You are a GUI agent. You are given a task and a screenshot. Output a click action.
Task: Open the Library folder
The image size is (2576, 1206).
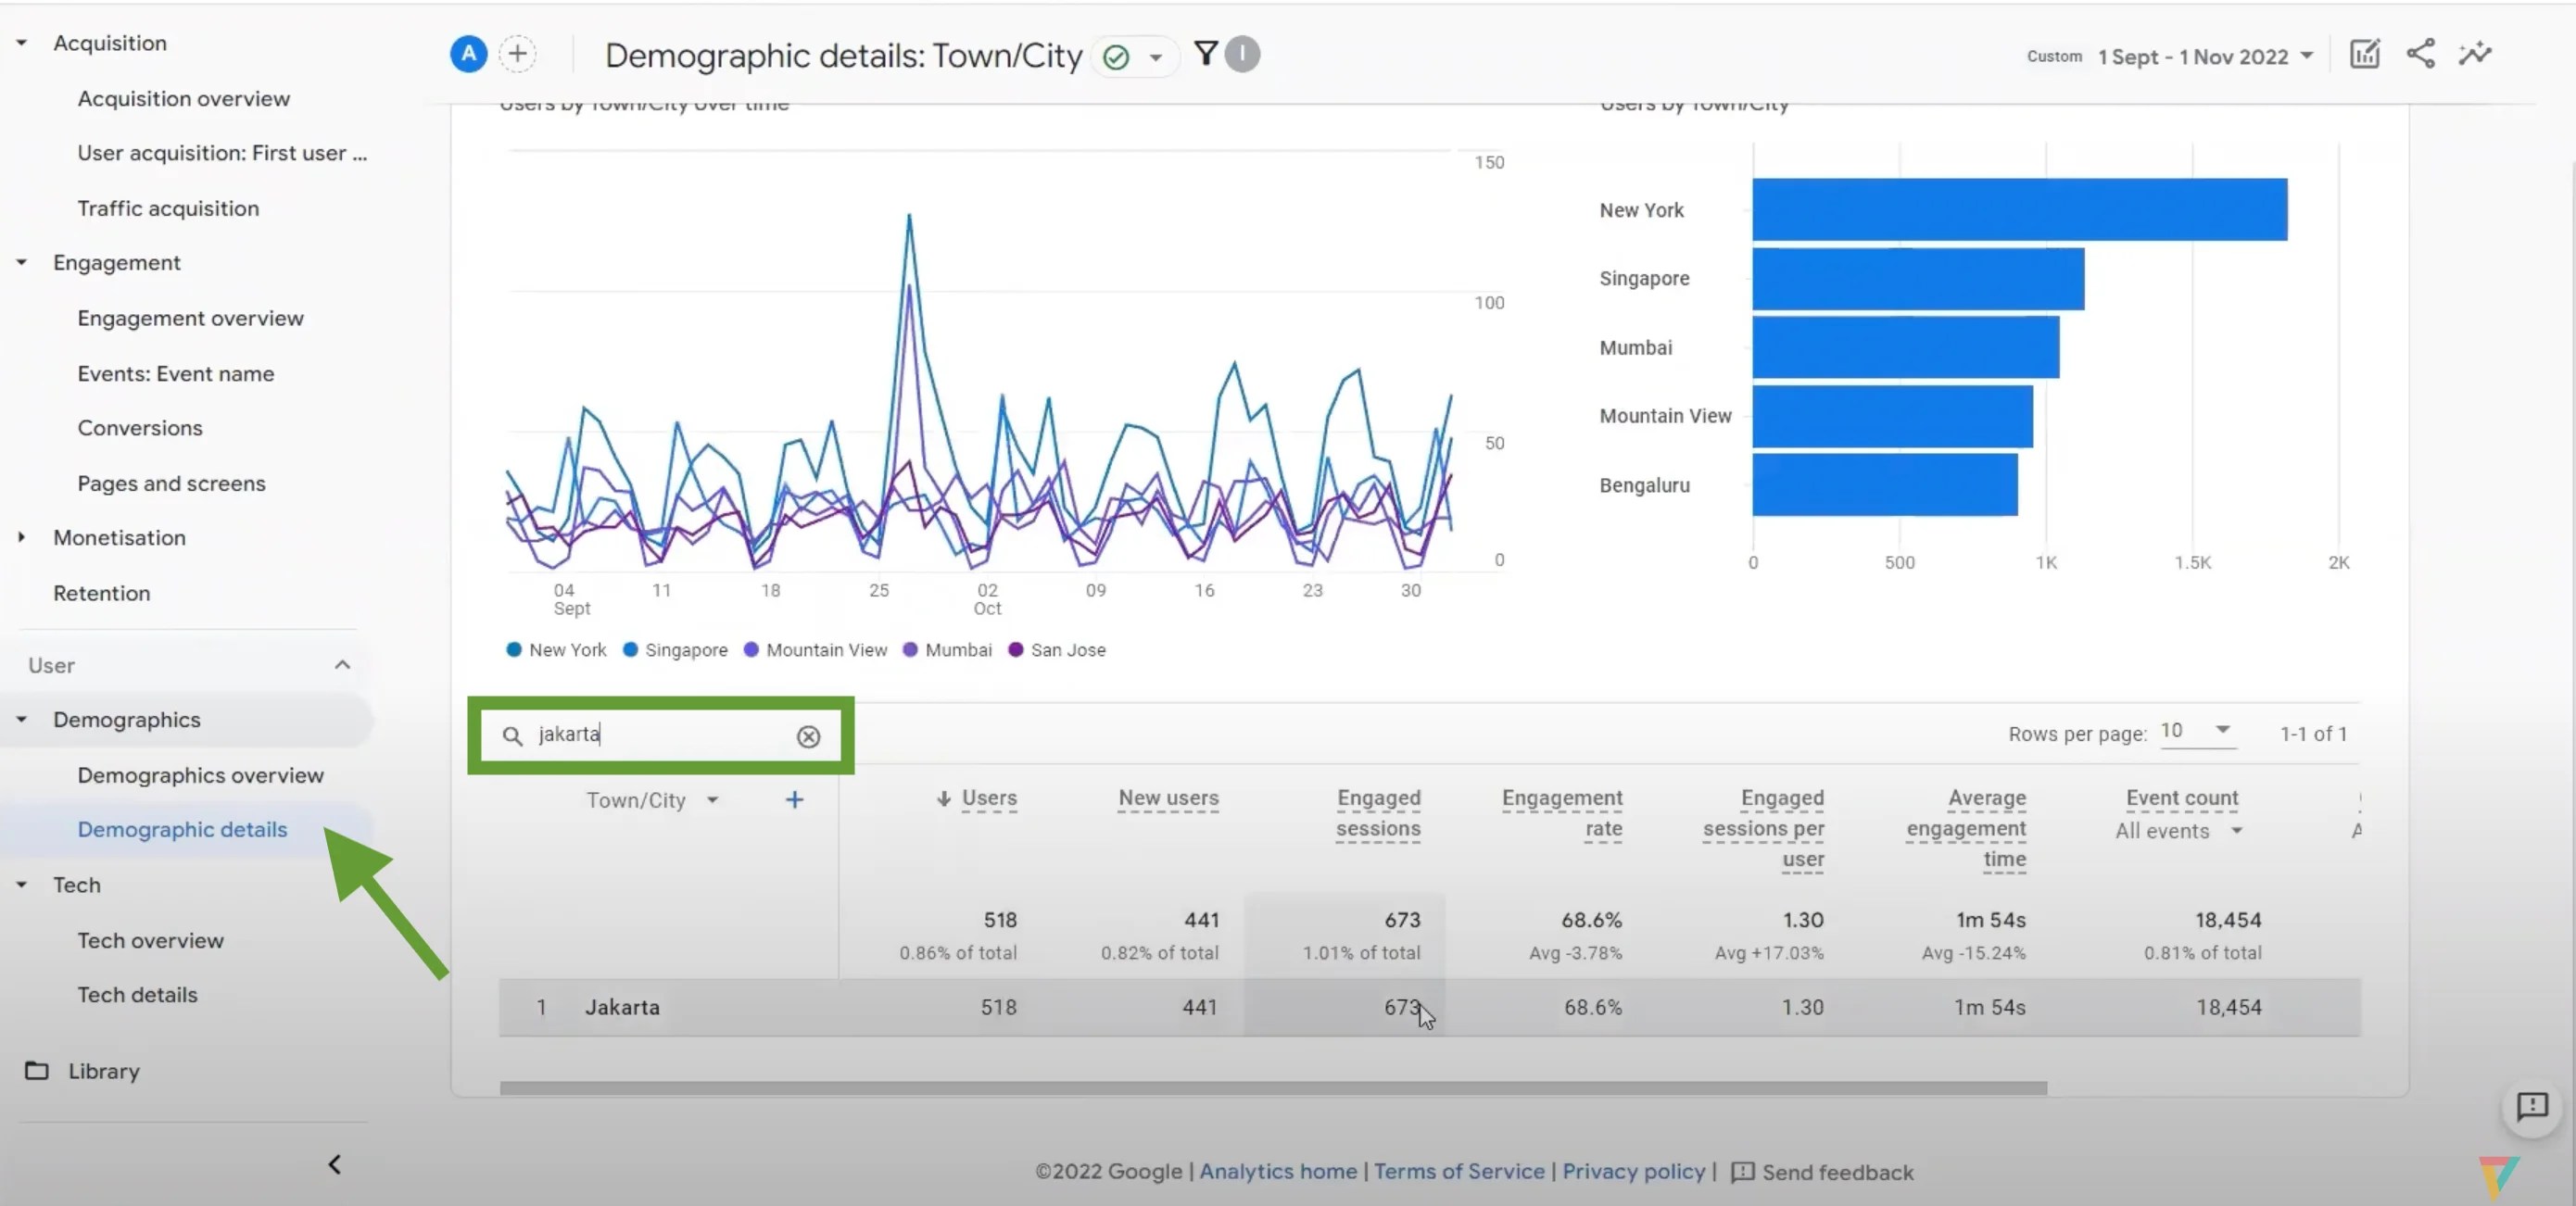coord(102,1071)
